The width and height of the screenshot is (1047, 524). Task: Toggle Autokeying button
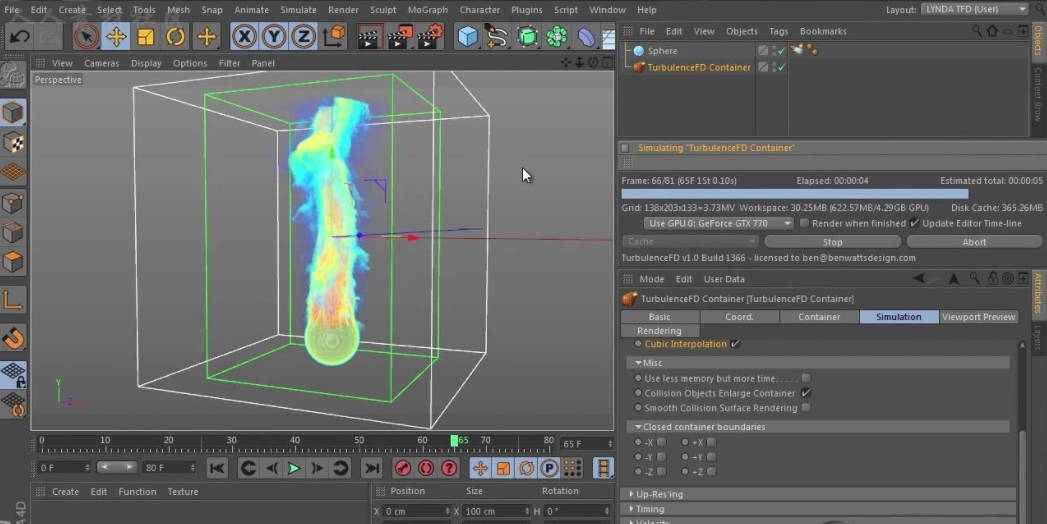(x=425, y=468)
